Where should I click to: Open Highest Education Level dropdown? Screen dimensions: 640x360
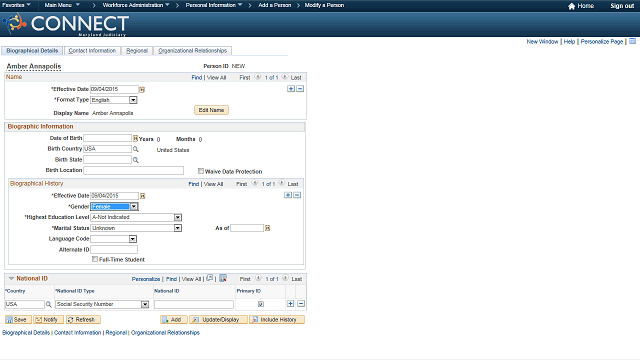coord(178,218)
